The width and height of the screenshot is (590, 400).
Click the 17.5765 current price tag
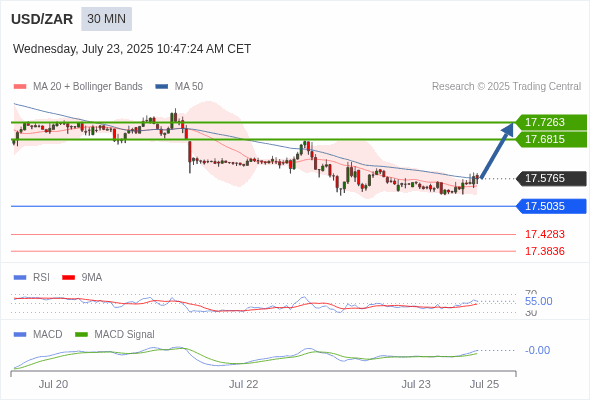551,178
